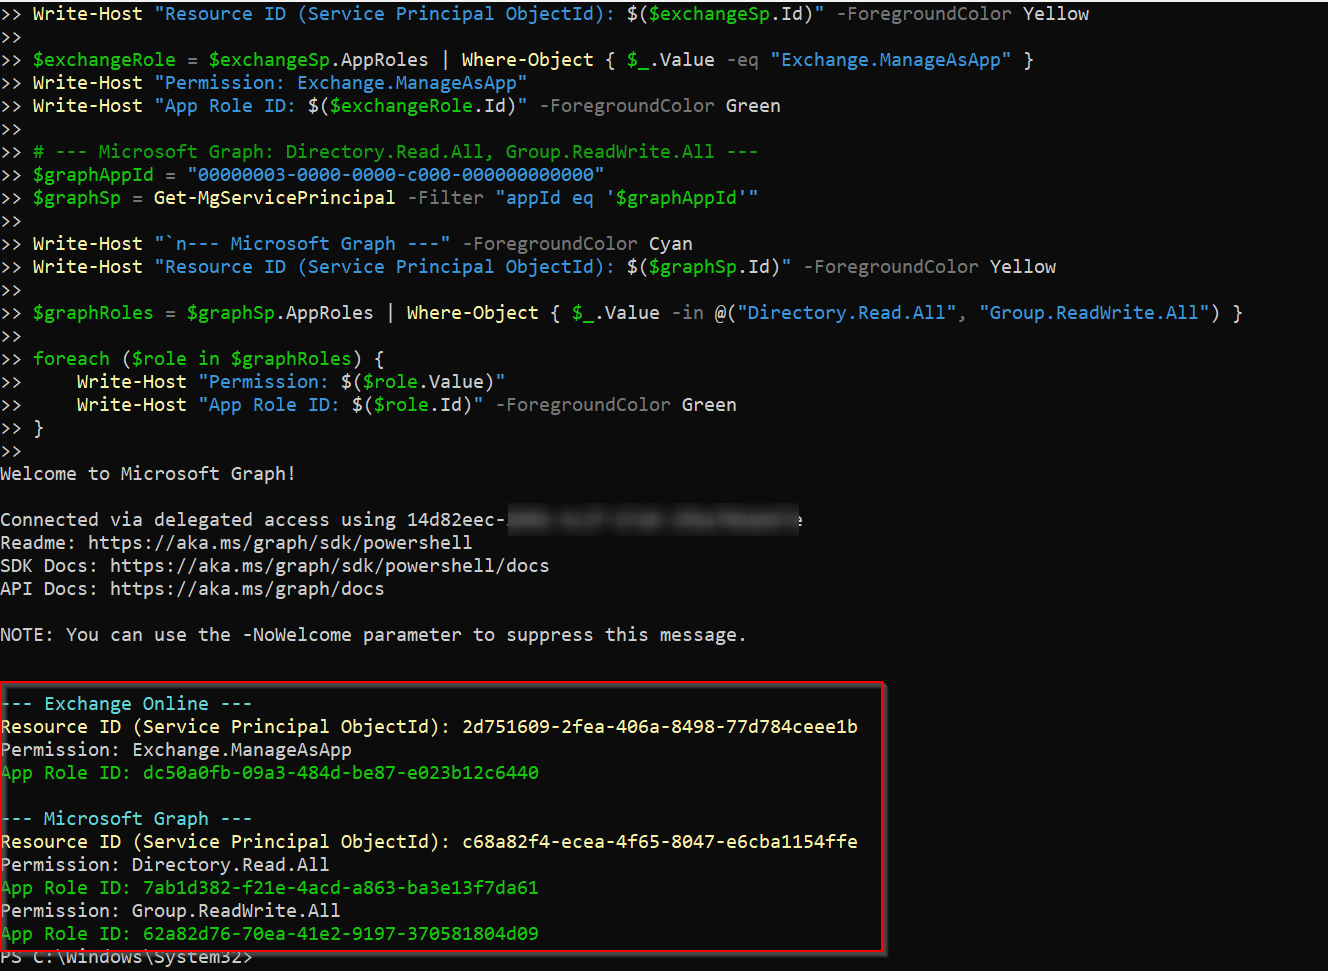Click the -Filter parameter

click(445, 198)
